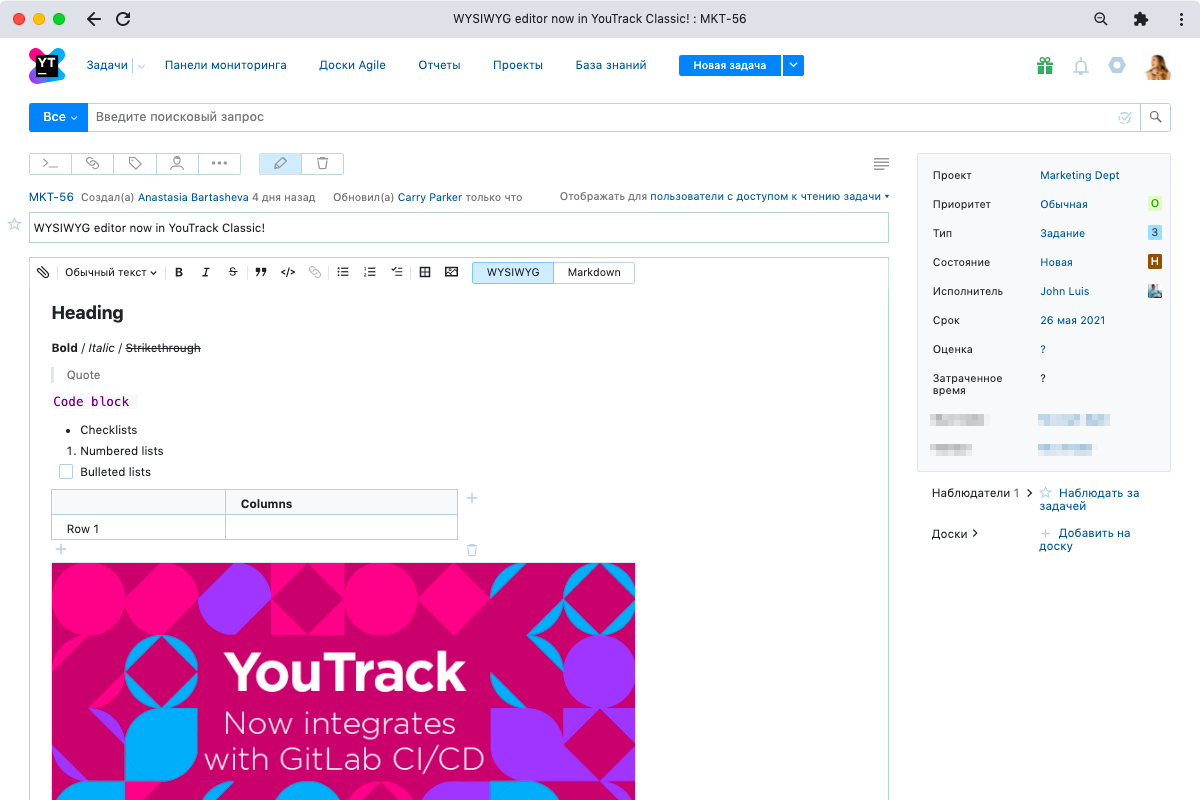Apply italic formatting
The height and width of the screenshot is (800, 1200).
pyautogui.click(x=206, y=272)
